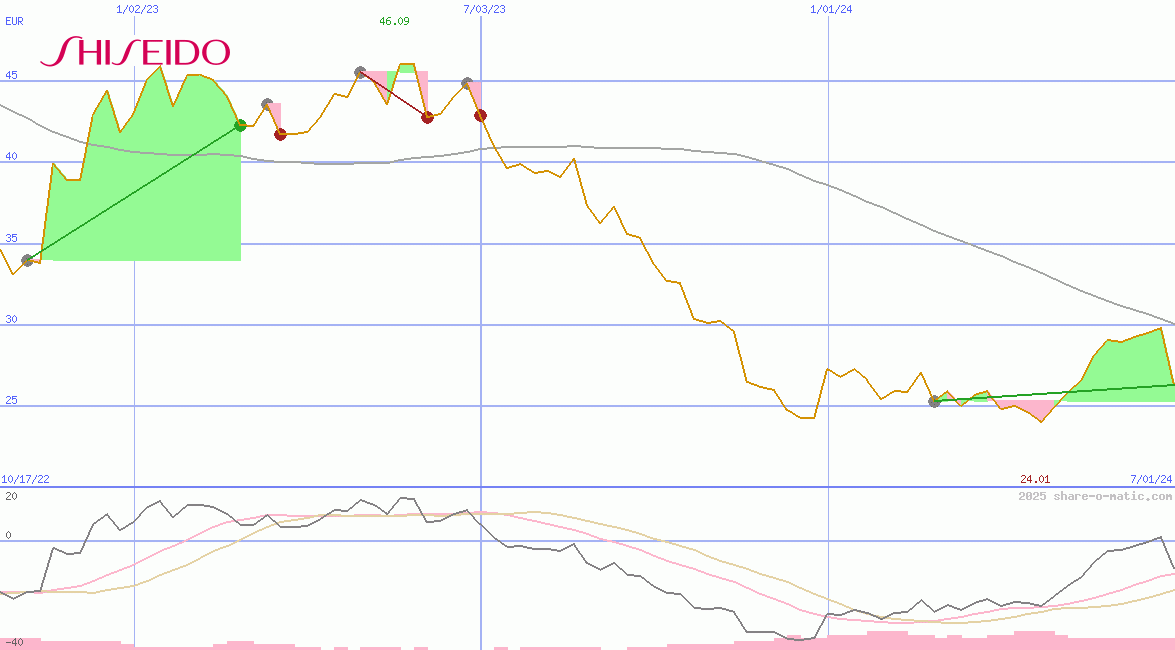This screenshot has width=1175, height=650.
Task: Click red marker on the 7/03/23 vertical line
Action: point(480,115)
